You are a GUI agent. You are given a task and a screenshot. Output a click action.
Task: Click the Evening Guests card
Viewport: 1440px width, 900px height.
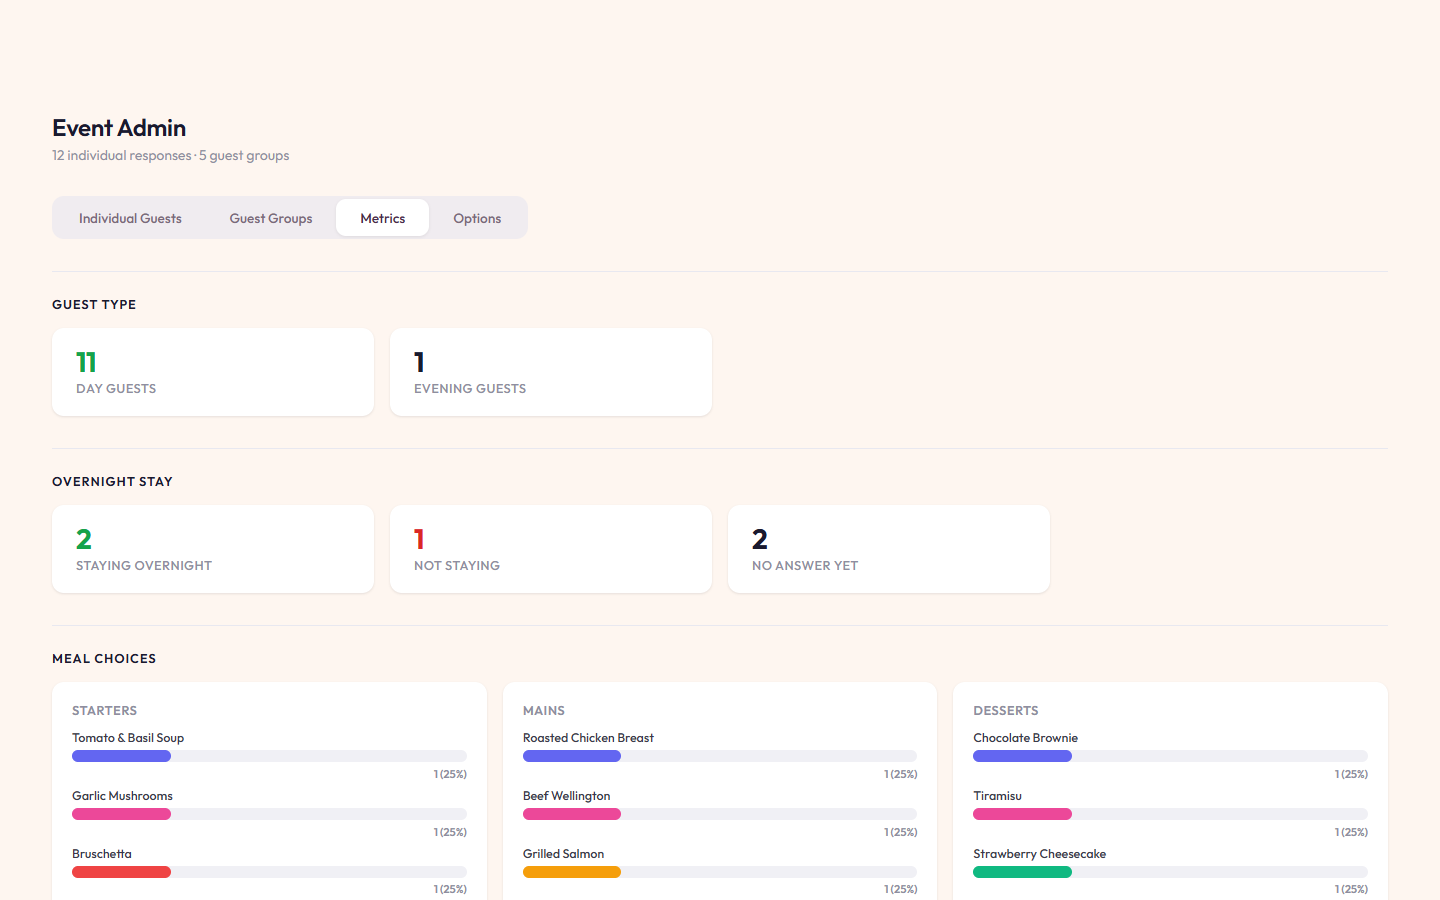(551, 372)
